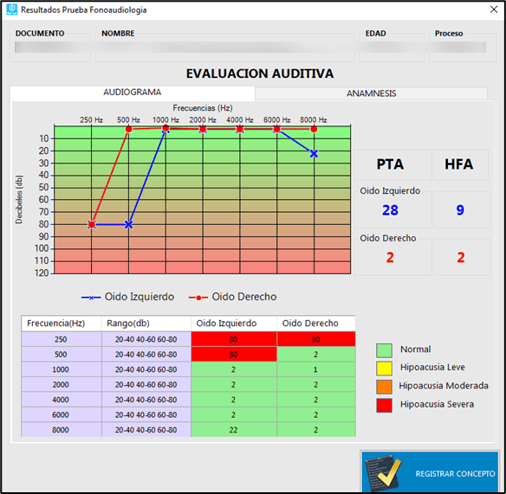The height and width of the screenshot is (494, 506).
Task: Click the 8000 Hz Oido Izquierdo cell showing 22
Action: (234, 430)
